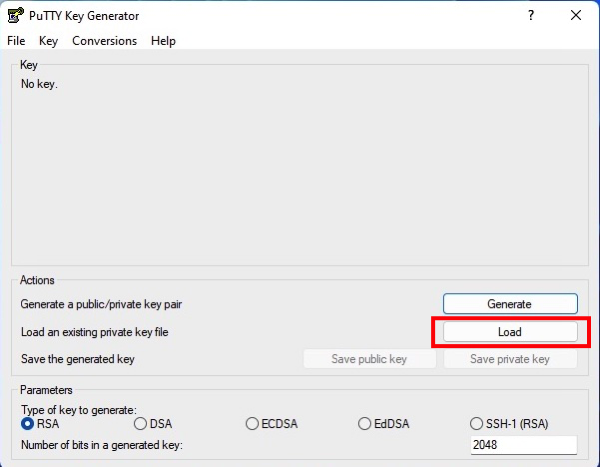Select the DSA key type
The image size is (600, 467).
click(153, 424)
